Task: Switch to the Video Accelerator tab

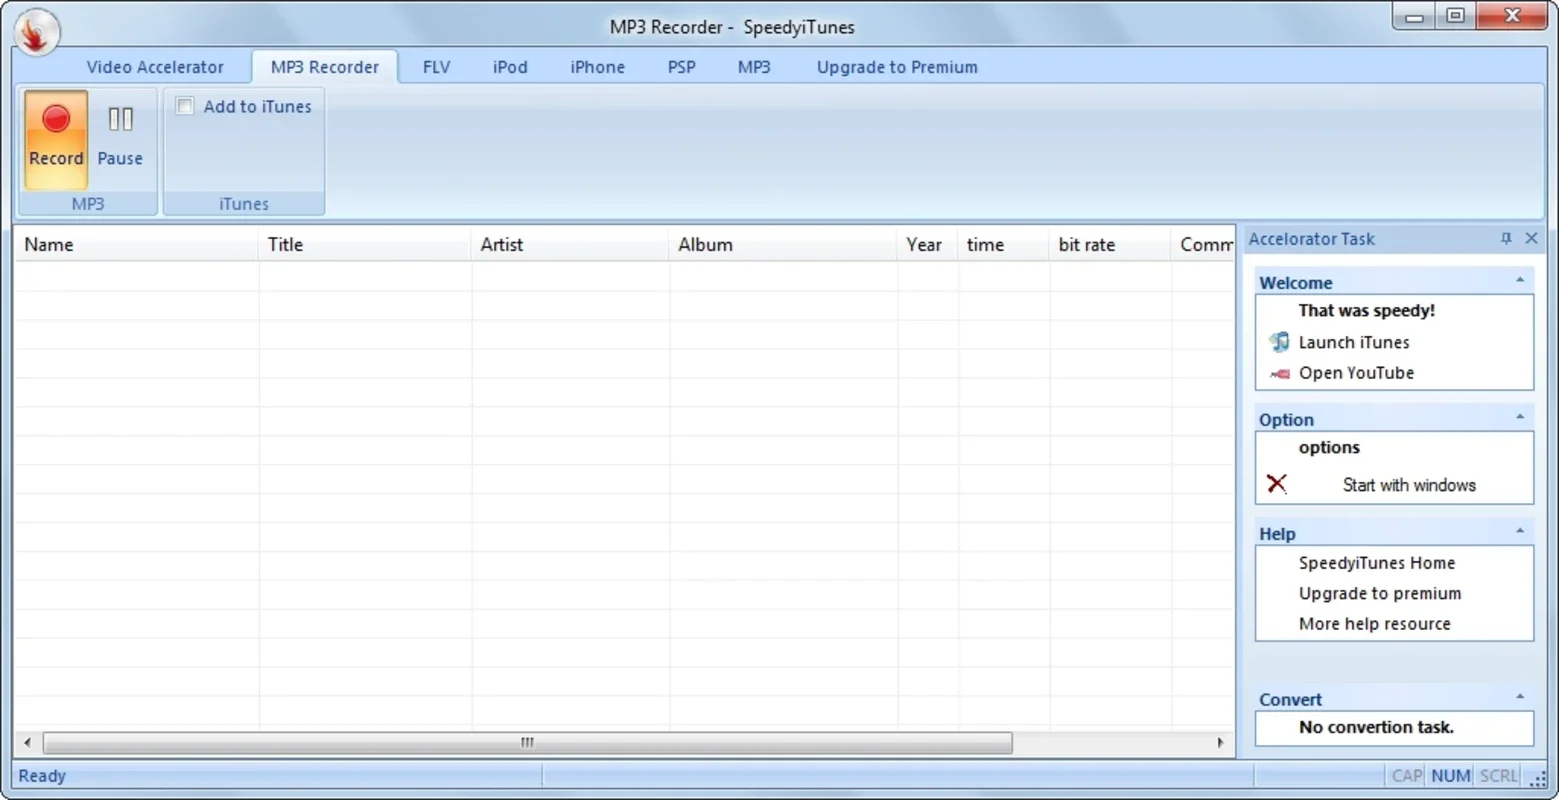Action: [155, 67]
